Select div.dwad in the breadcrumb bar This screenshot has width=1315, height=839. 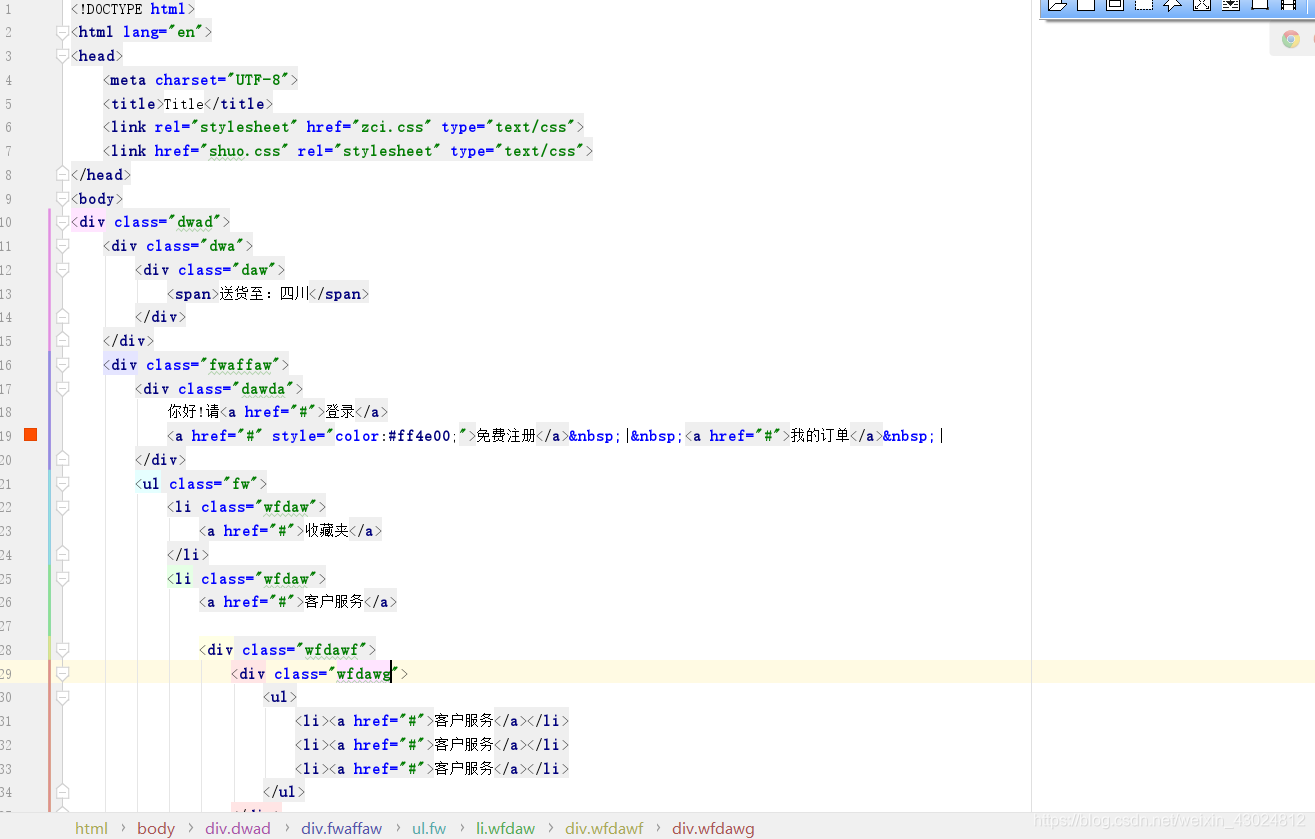pos(238,828)
